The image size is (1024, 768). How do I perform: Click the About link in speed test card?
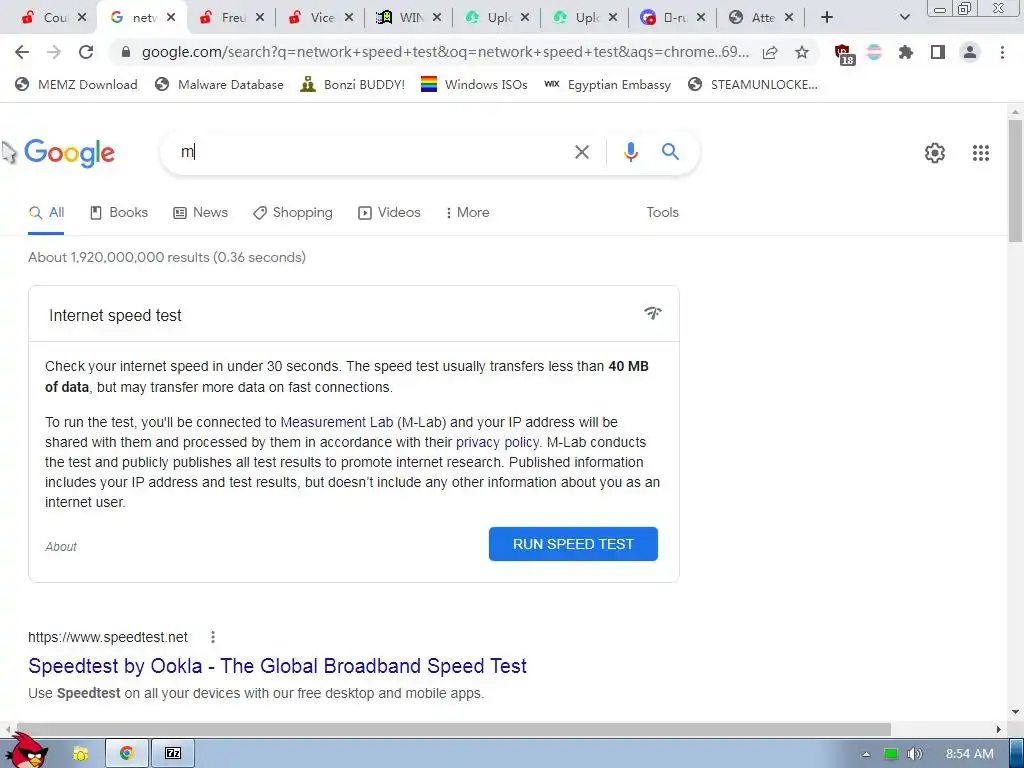point(61,547)
